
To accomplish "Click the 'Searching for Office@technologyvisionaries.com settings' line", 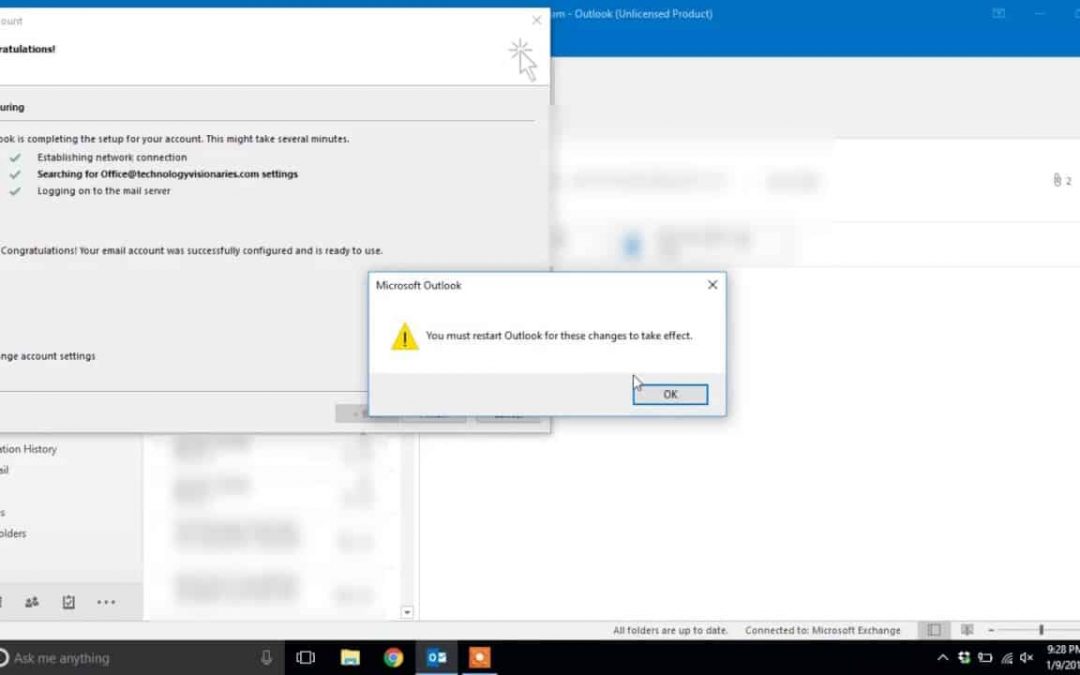I will click(167, 174).
